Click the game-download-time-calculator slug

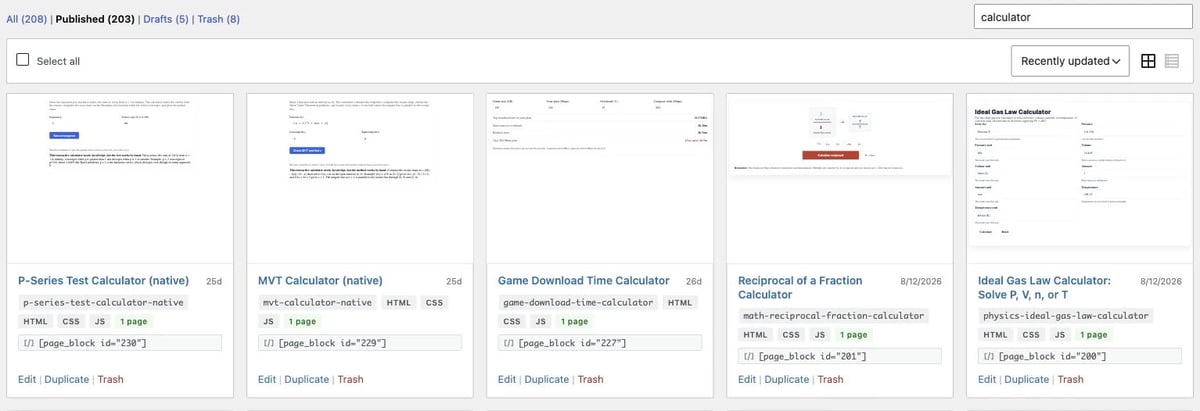(579, 302)
